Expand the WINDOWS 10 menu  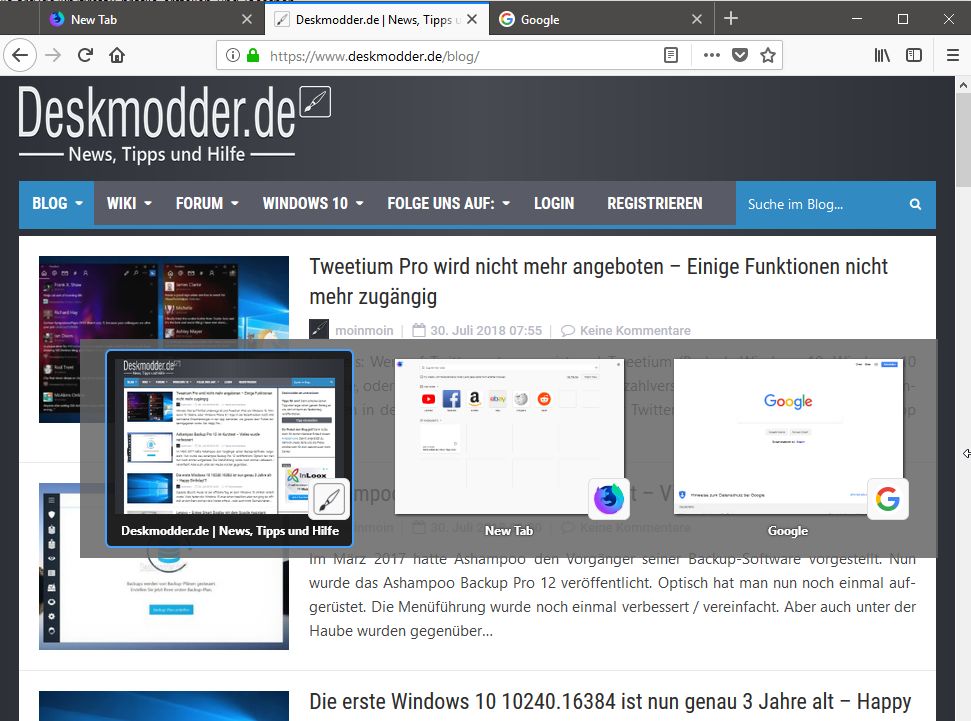313,203
